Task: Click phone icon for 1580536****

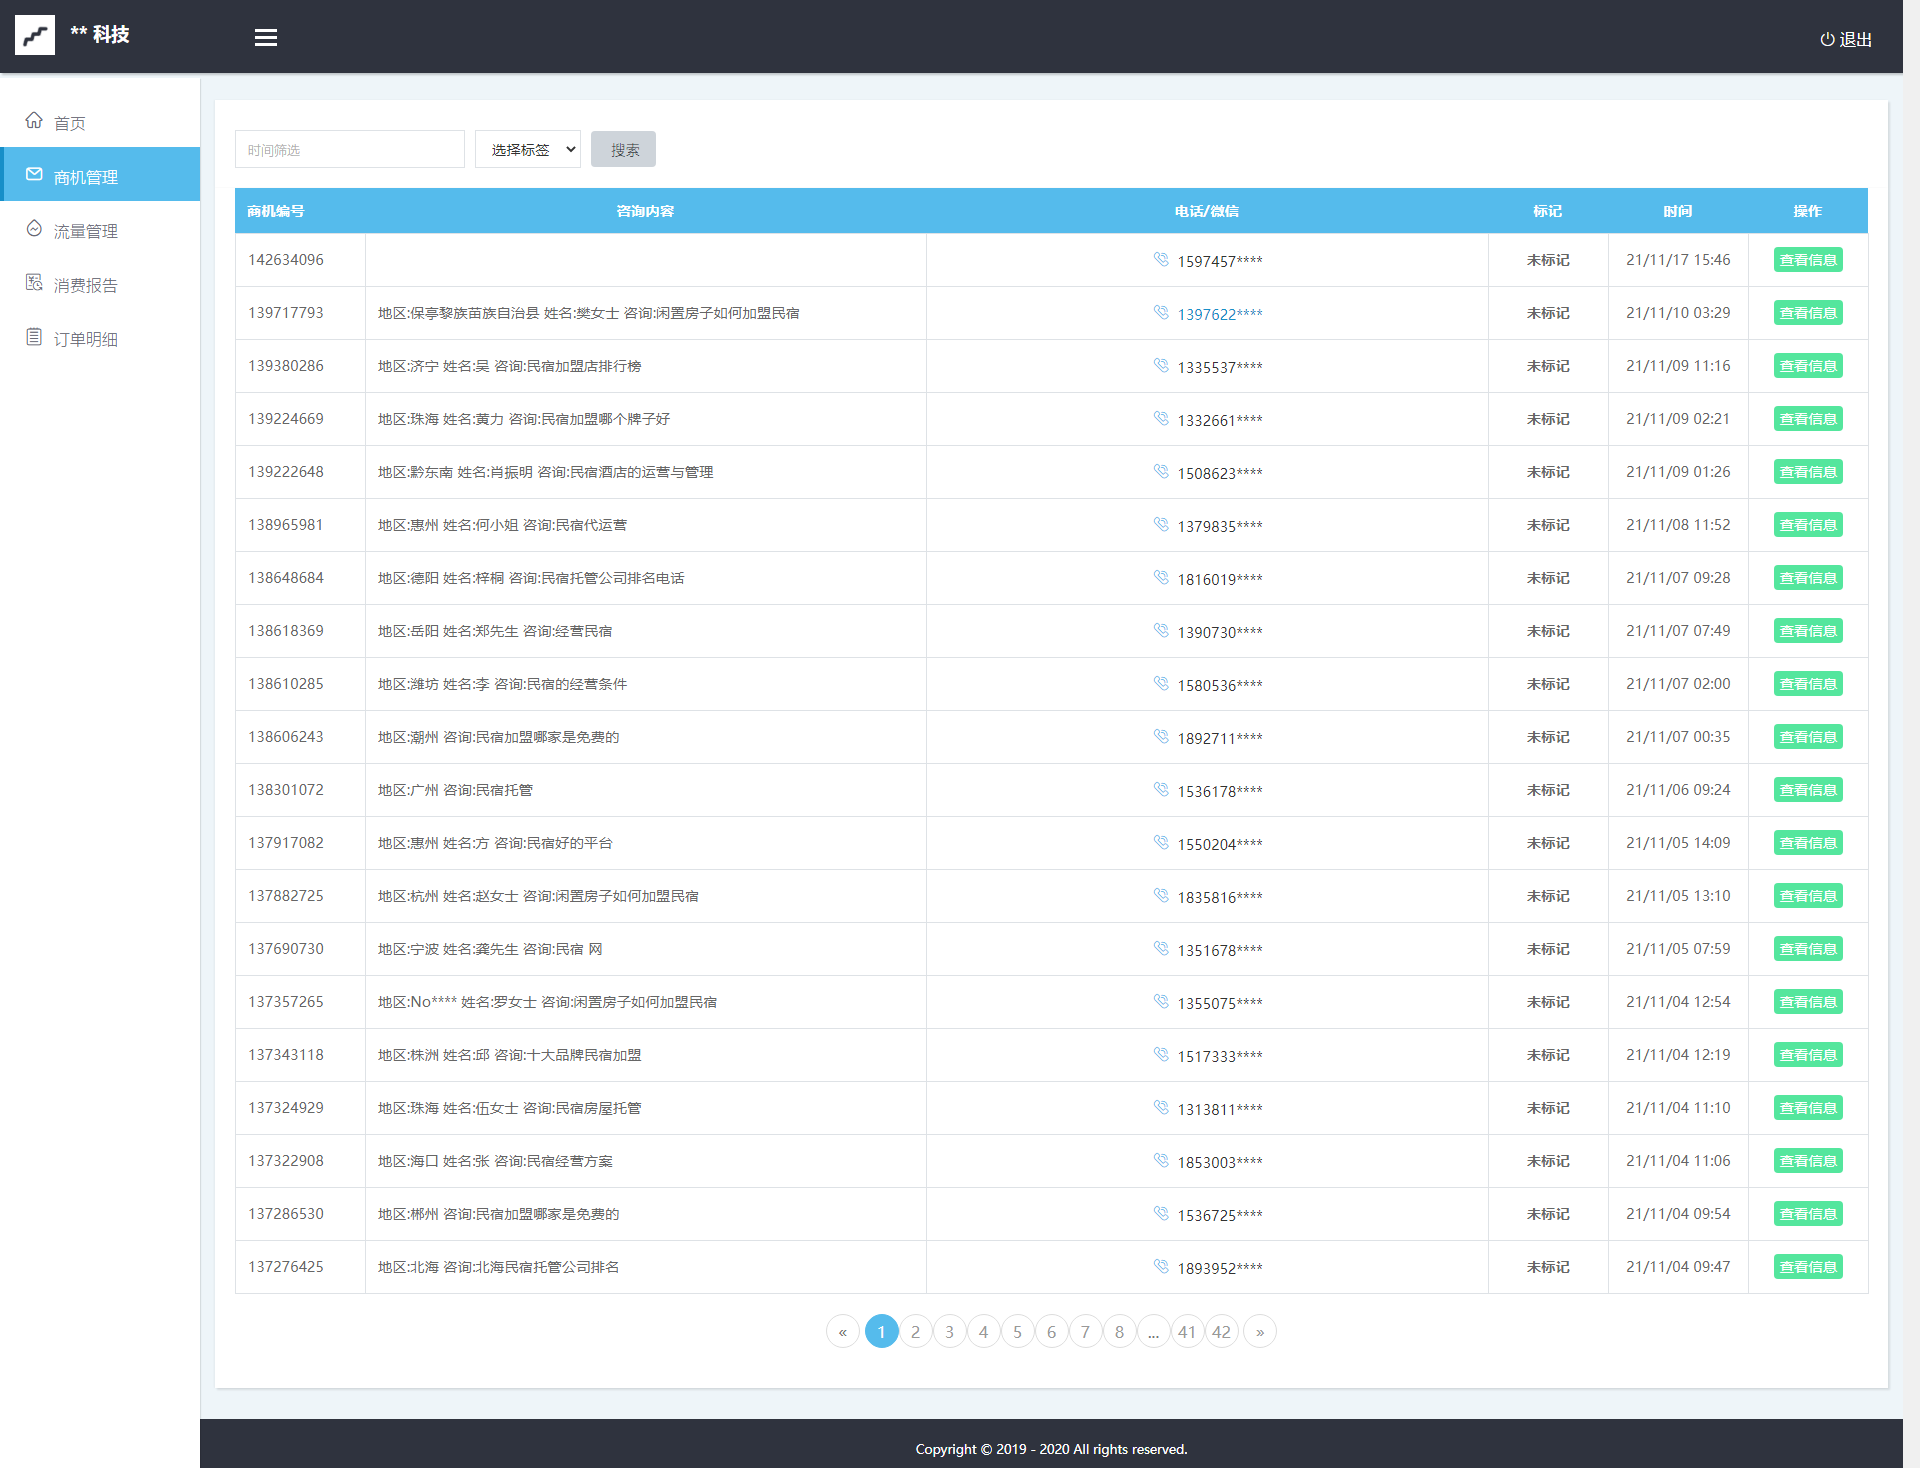Action: click(1161, 683)
